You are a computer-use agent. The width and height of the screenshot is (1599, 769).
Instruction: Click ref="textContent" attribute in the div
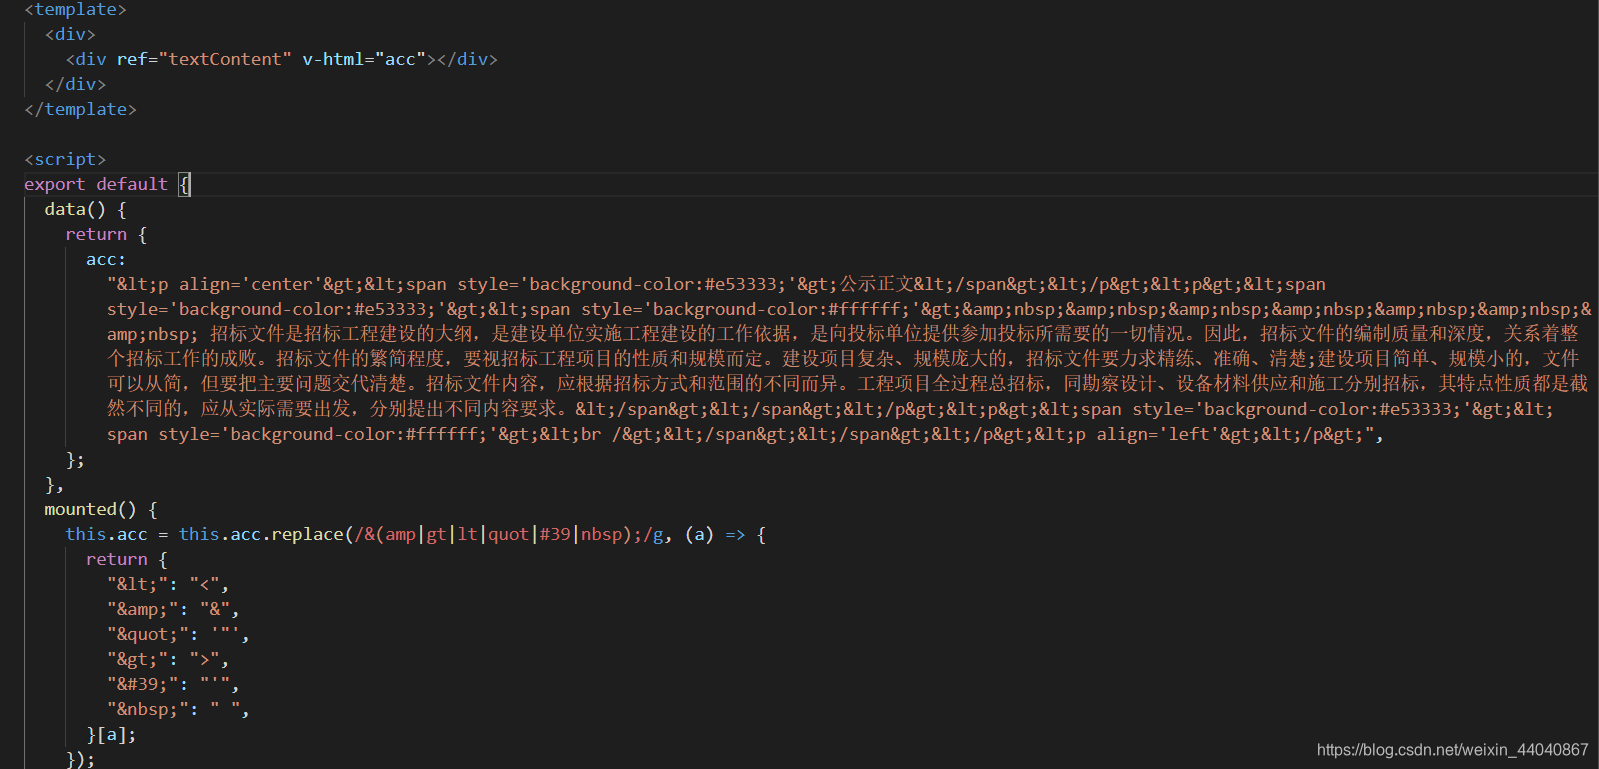tap(204, 59)
